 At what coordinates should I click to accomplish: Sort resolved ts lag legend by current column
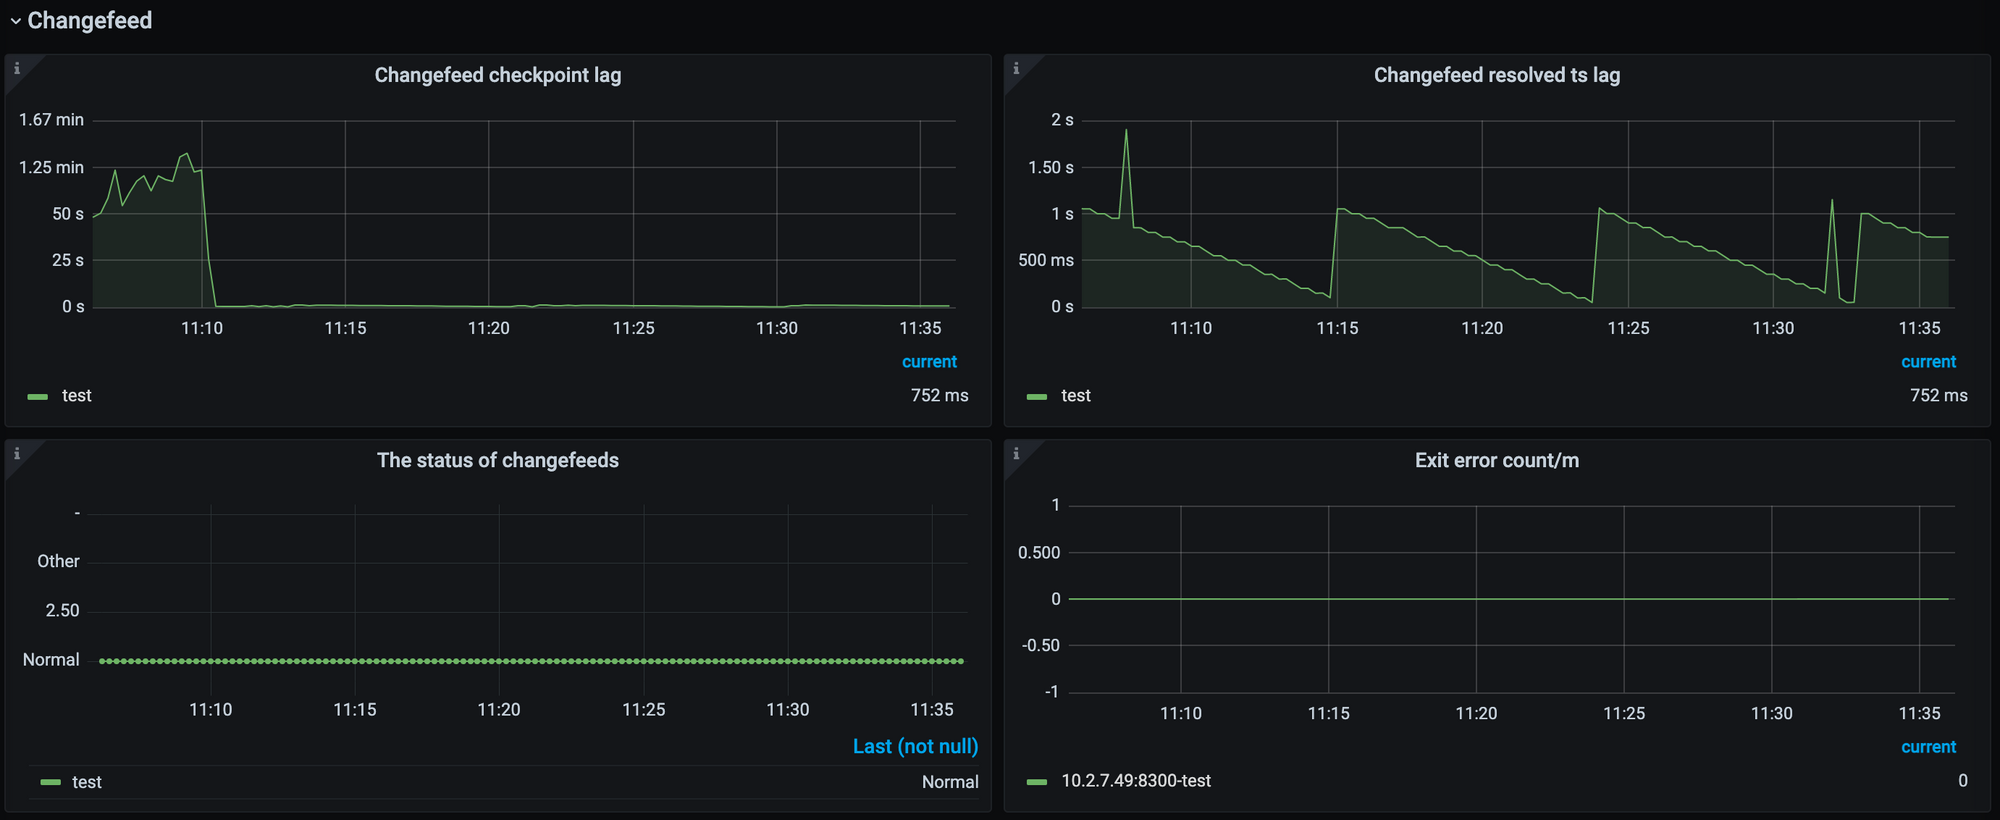pyautogui.click(x=1928, y=362)
